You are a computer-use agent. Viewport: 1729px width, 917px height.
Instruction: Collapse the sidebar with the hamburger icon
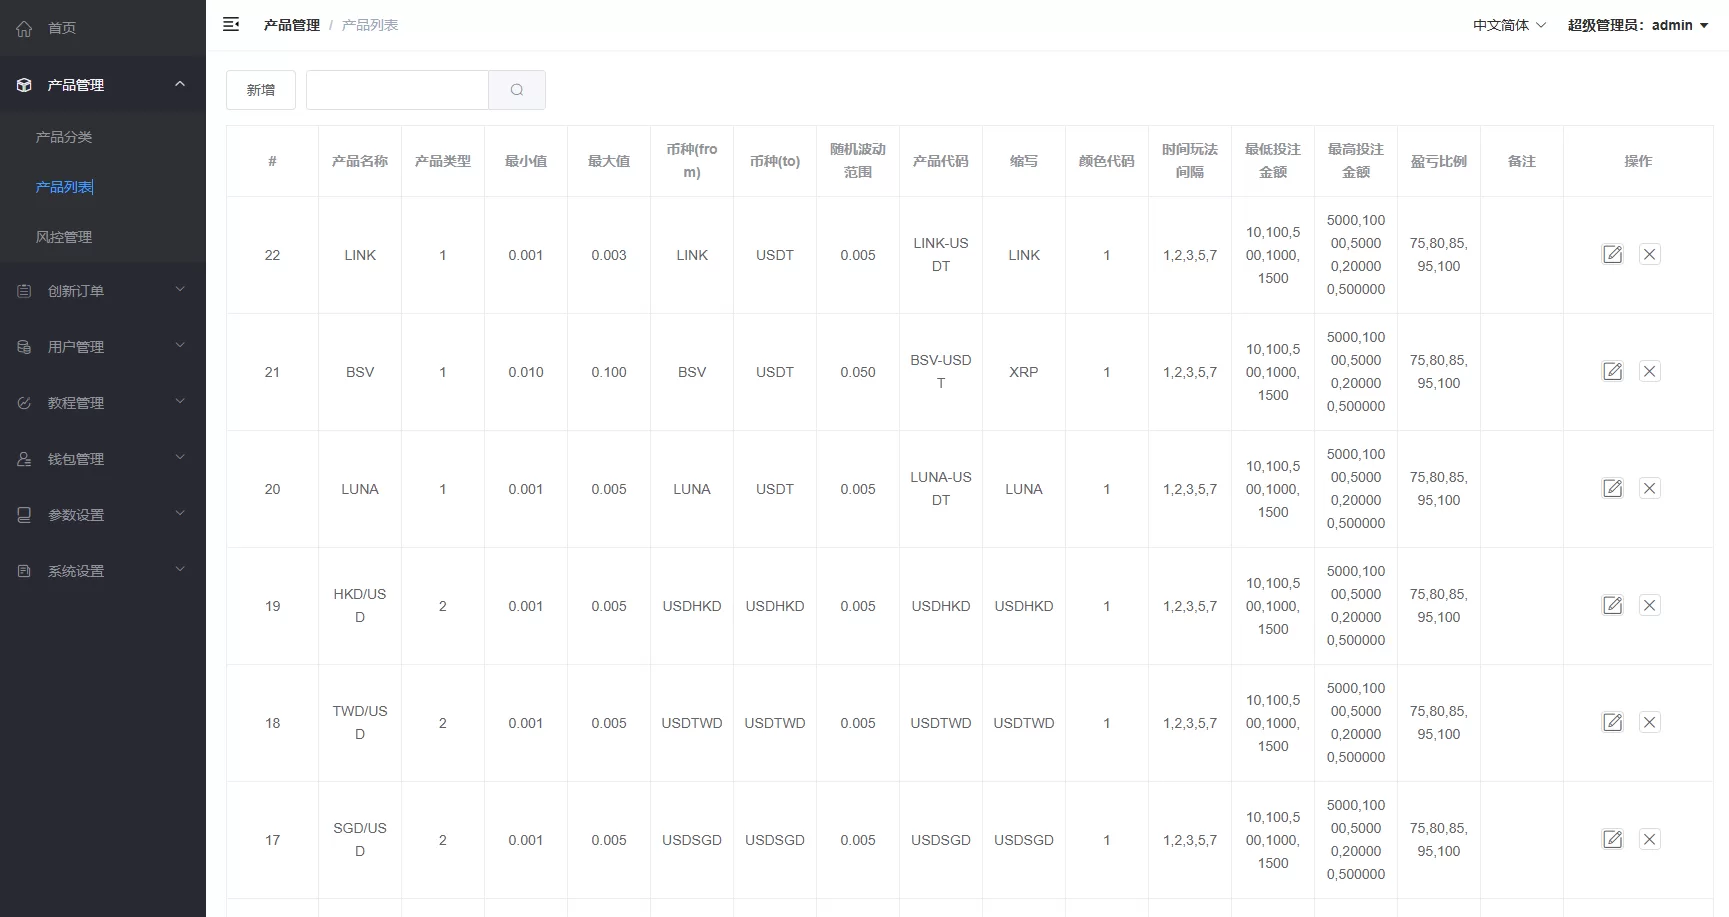click(231, 25)
